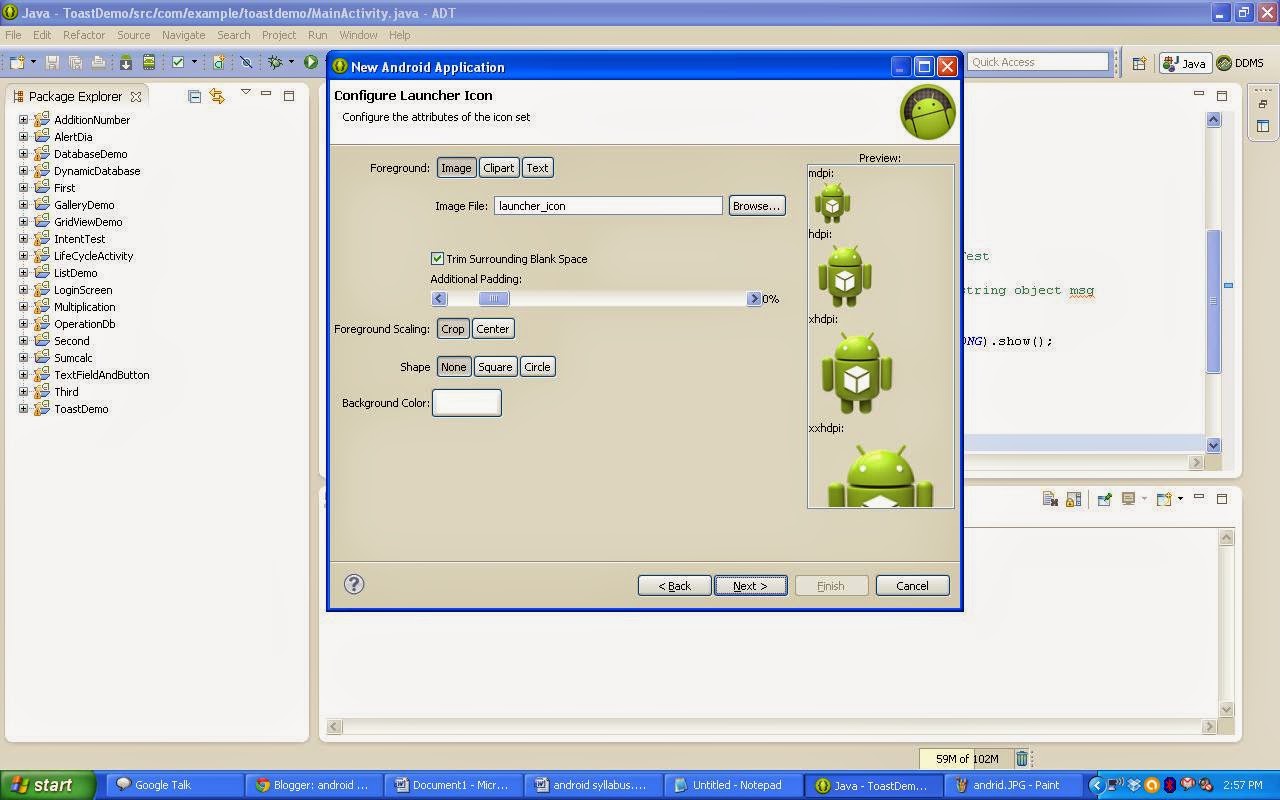1280x800 pixels.
Task: Click the Display Selected Console icon
Action: click(1128, 499)
